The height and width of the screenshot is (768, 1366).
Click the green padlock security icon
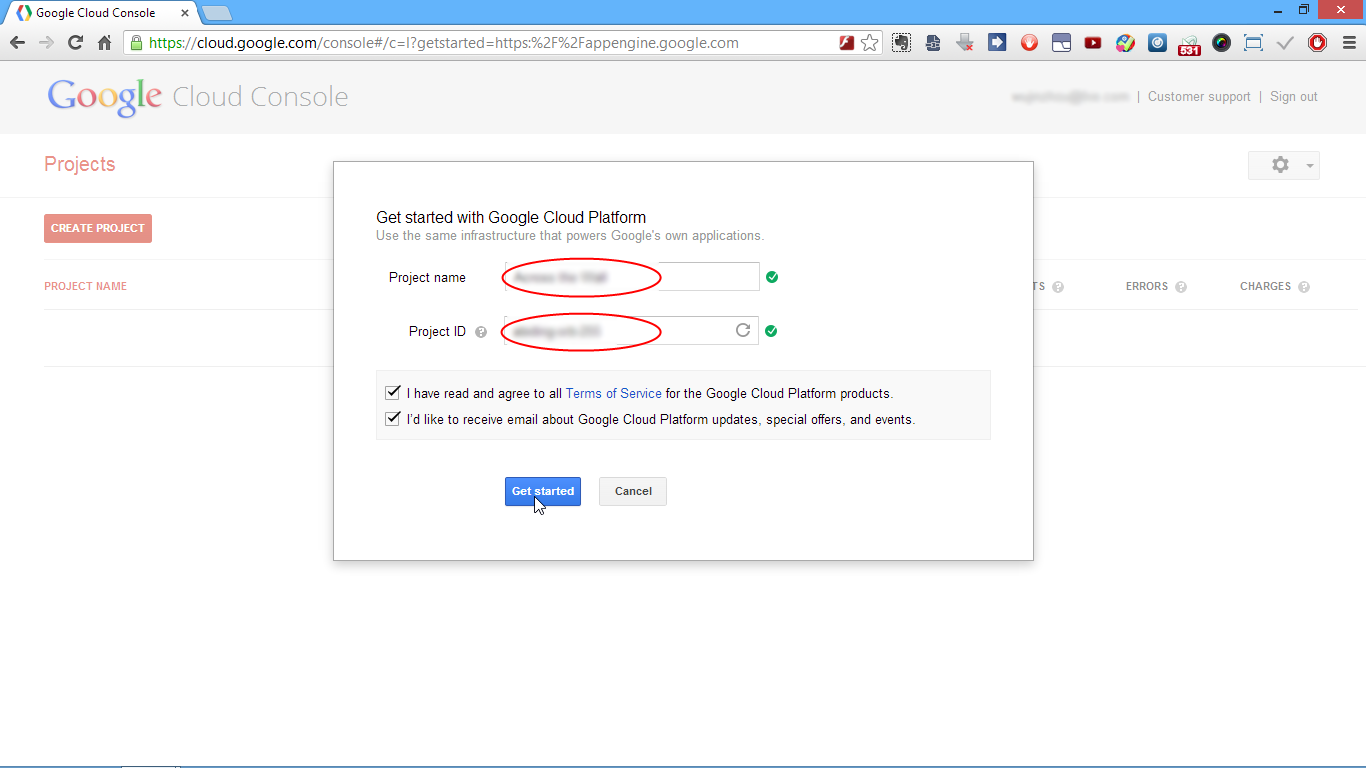(137, 43)
